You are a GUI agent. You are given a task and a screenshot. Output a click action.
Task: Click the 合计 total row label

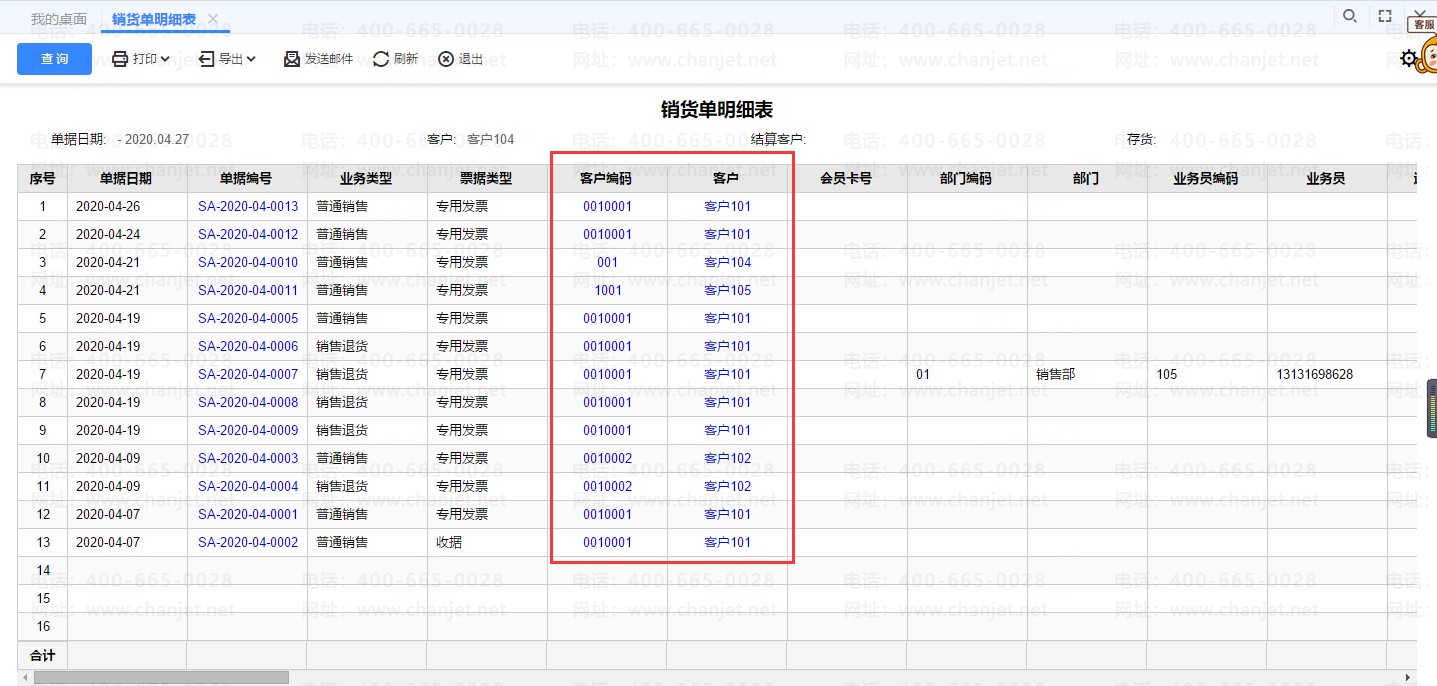[x=42, y=656]
